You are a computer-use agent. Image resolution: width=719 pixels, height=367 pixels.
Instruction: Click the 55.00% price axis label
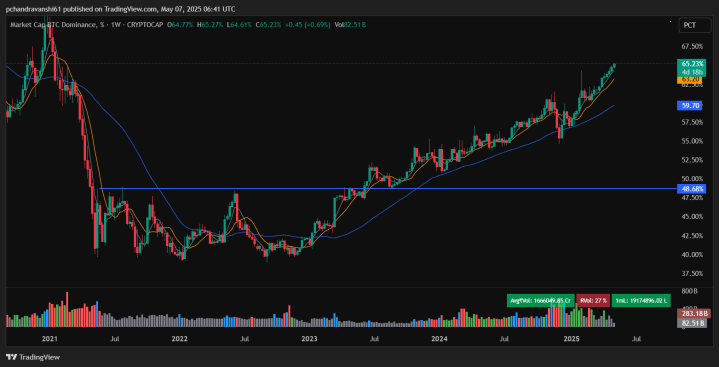coord(692,141)
